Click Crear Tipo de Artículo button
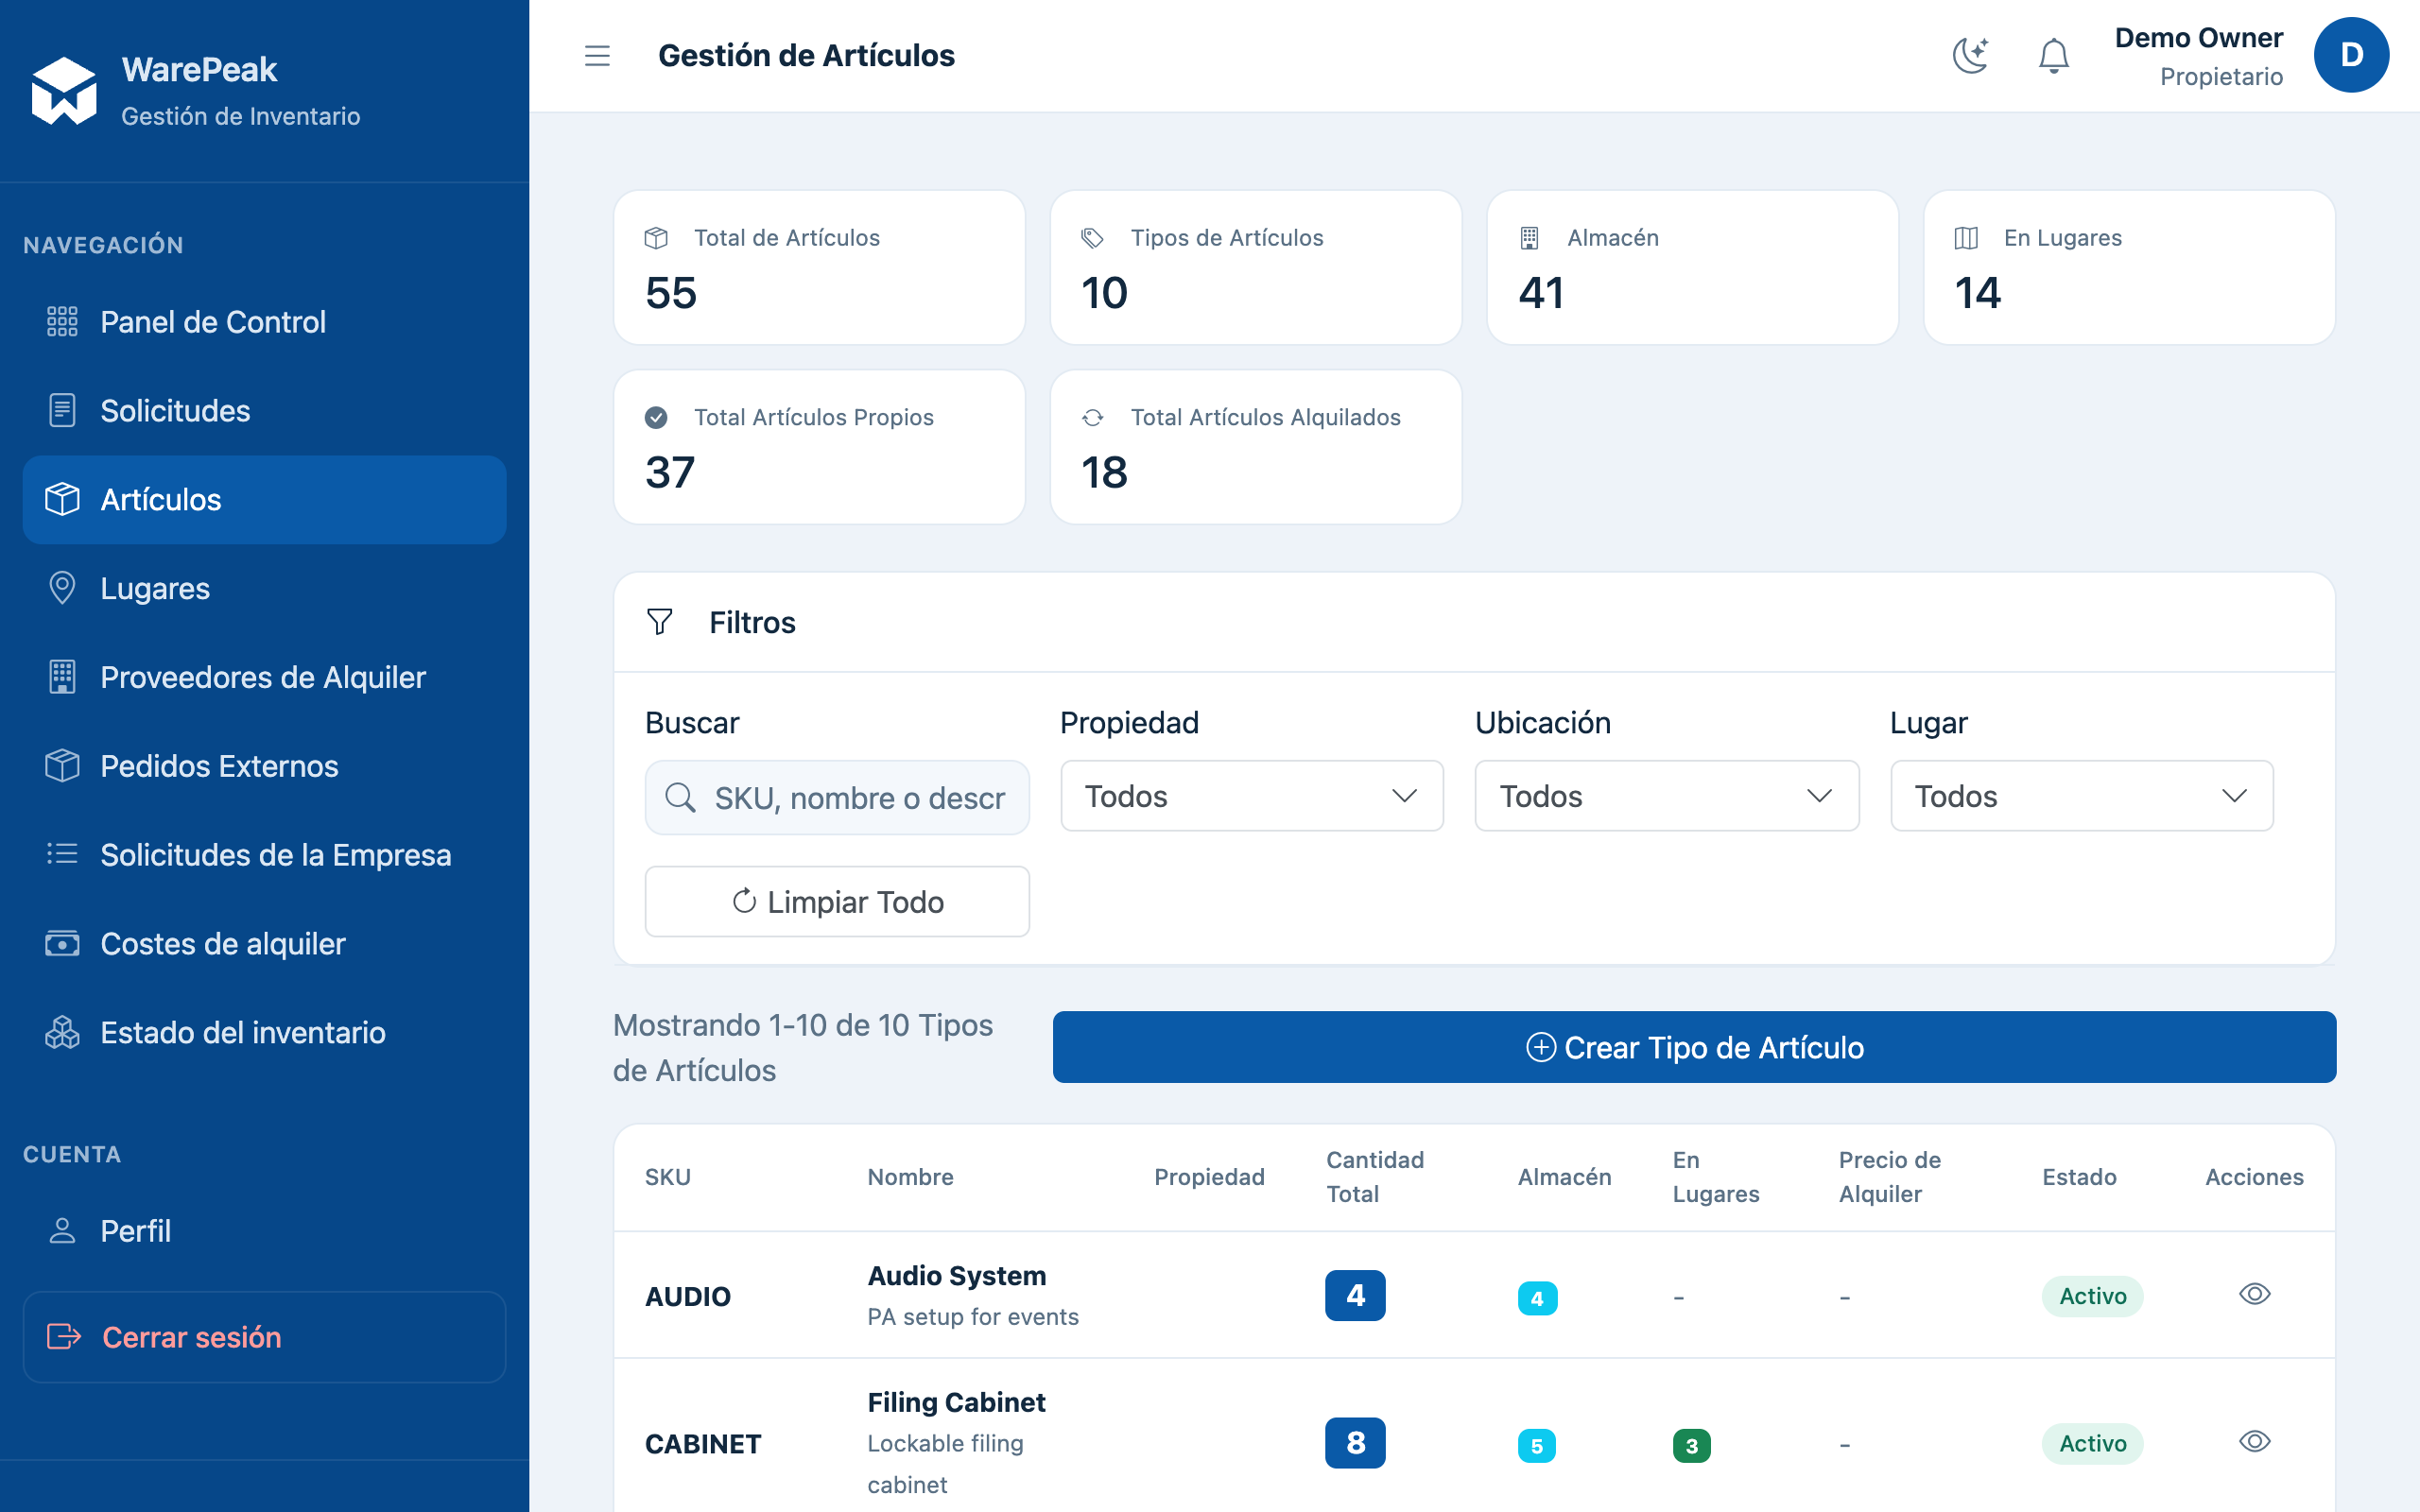 coord(1694,1047)
